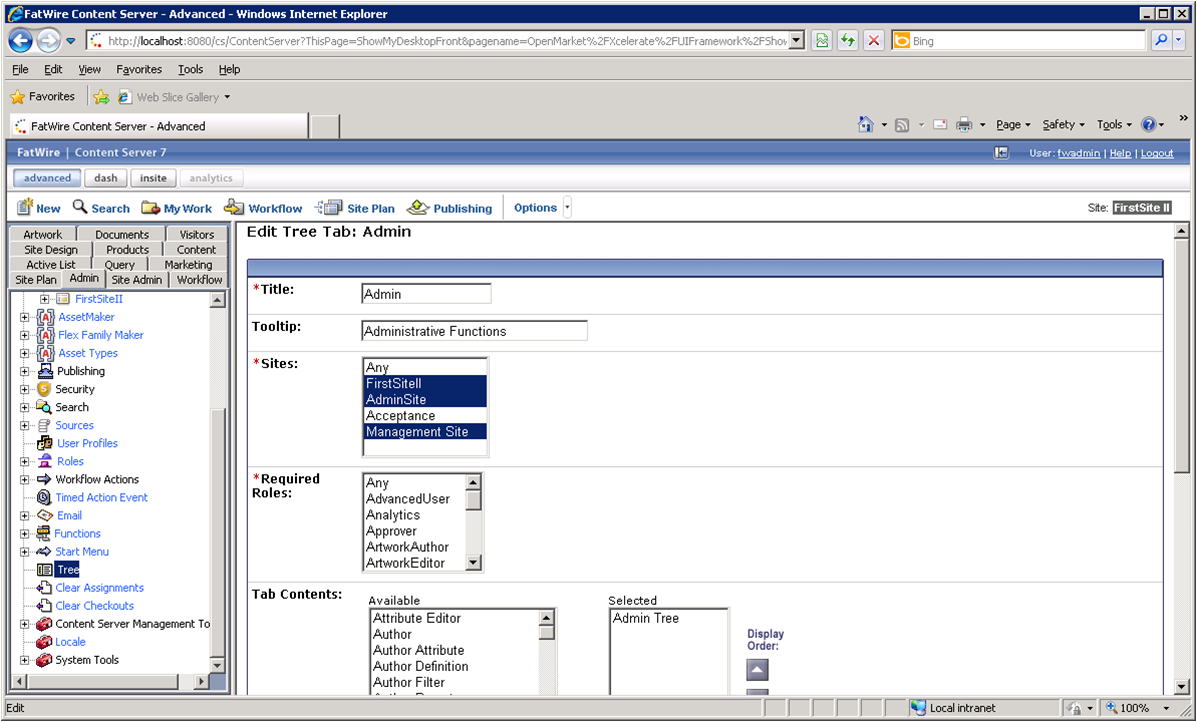Click the System Tools toolbox icon
Image resolution: width=1197 pixels, height=722 pixels.
(x=44, y=660)
